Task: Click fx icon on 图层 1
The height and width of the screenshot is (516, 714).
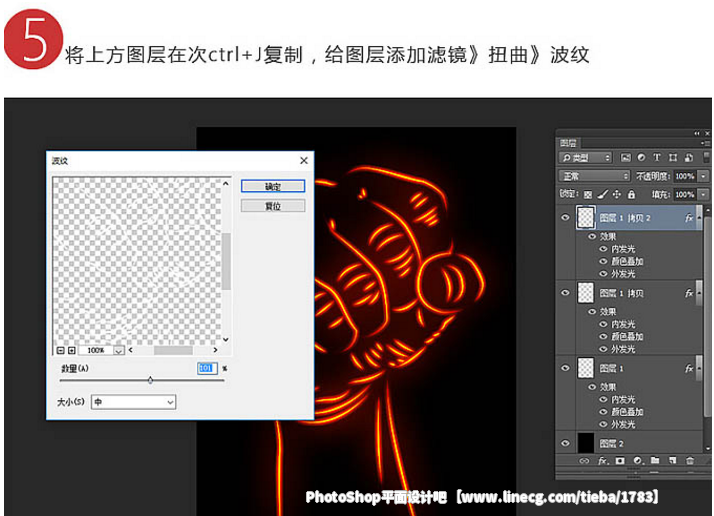Action: 689,368
